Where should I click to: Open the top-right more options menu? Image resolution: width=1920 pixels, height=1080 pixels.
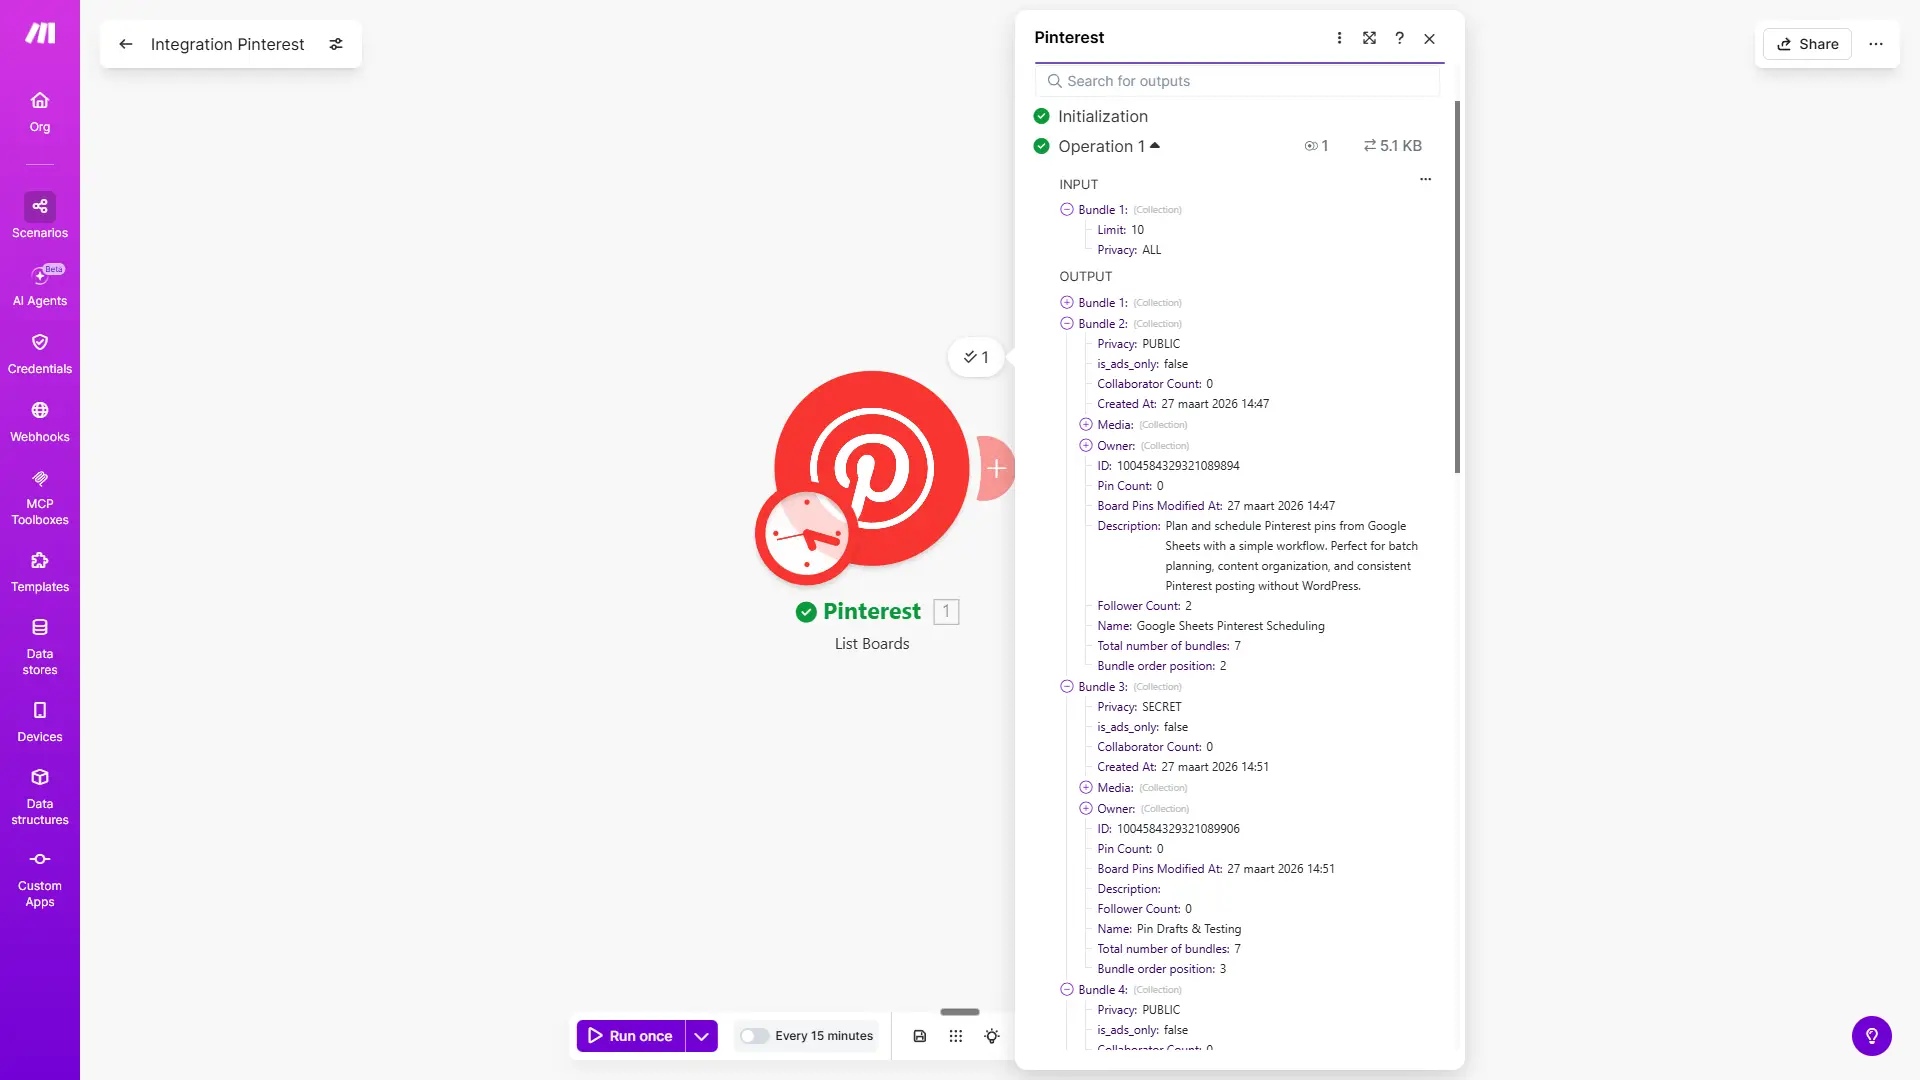[1876, 44]
